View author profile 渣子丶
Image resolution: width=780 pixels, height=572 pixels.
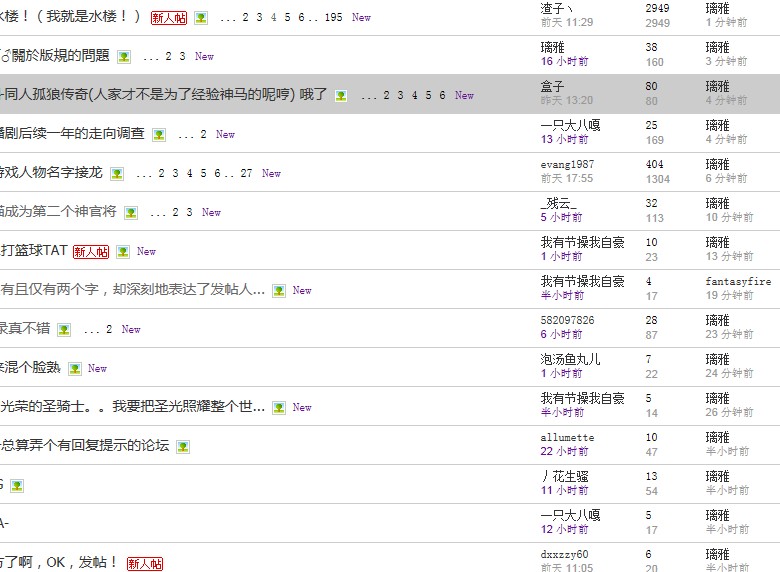click(556, 8)
